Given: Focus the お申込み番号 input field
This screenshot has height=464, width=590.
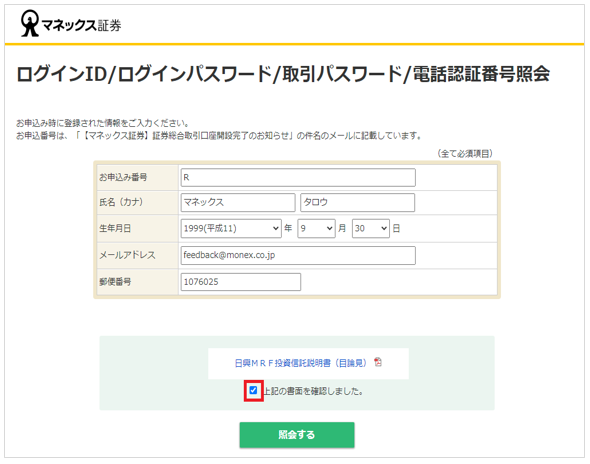Looking at the screenshot, I should point(298,177).
